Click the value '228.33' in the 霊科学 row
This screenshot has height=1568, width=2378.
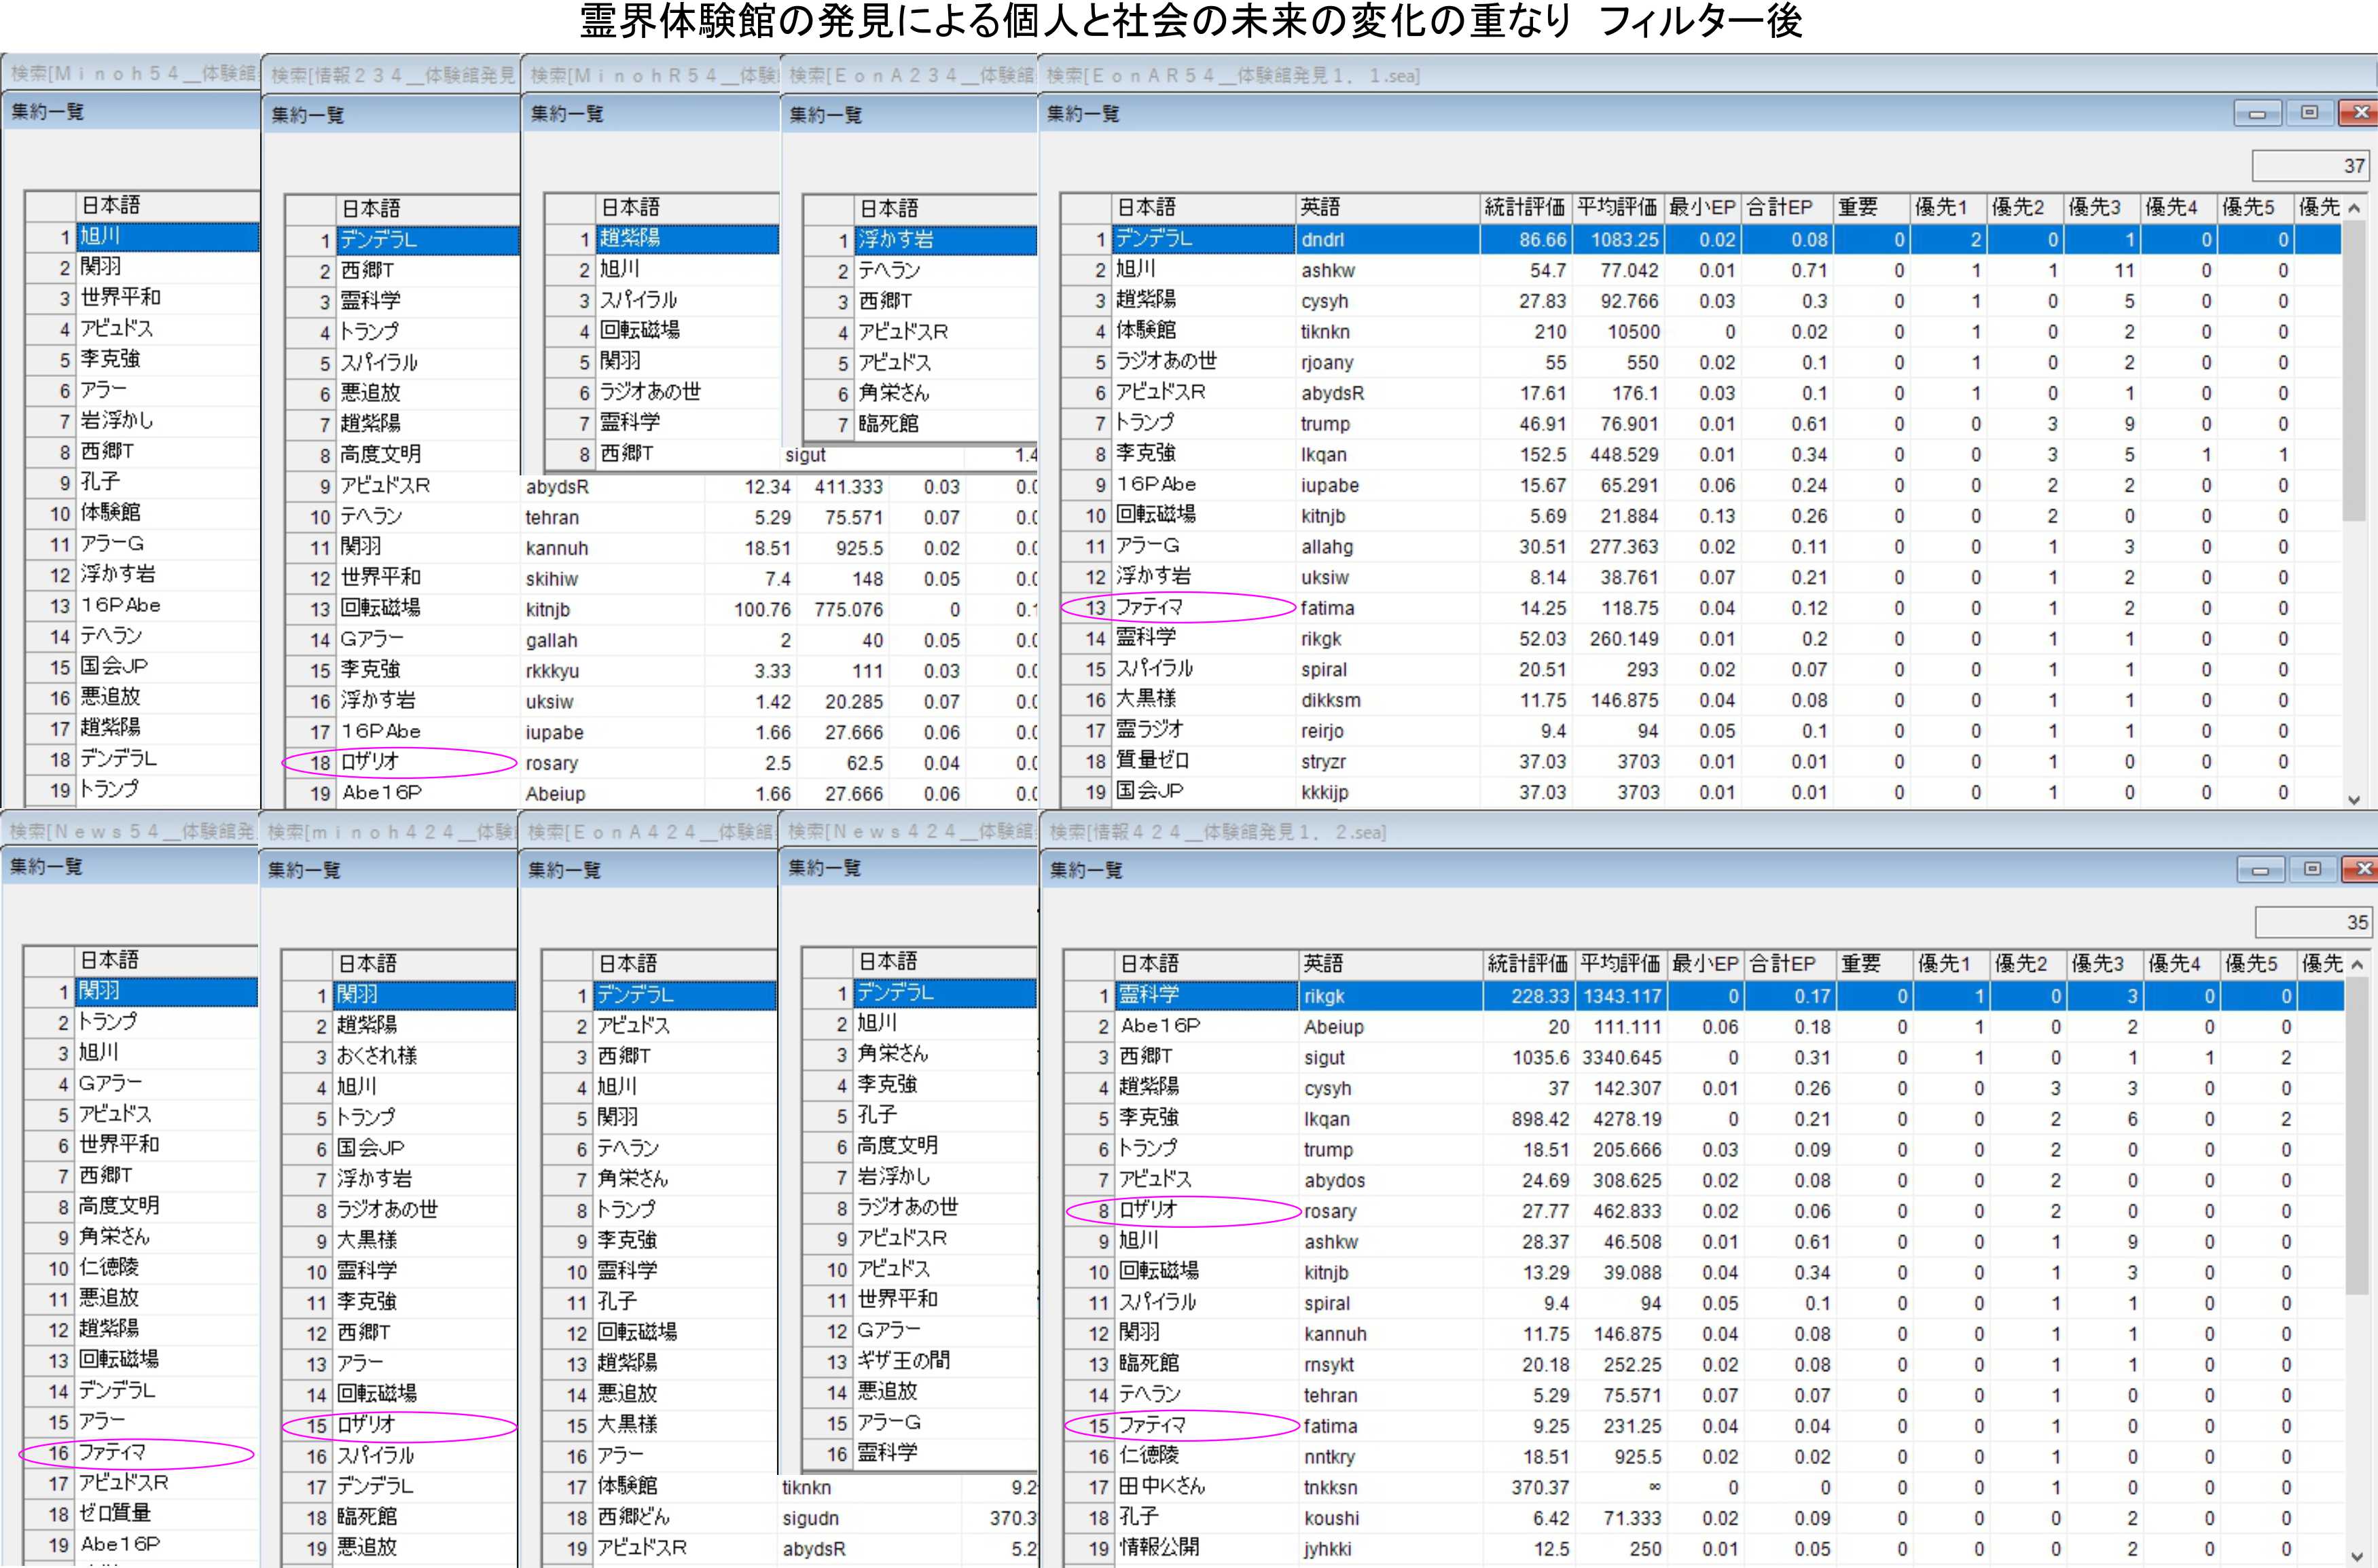point(1540,997)
